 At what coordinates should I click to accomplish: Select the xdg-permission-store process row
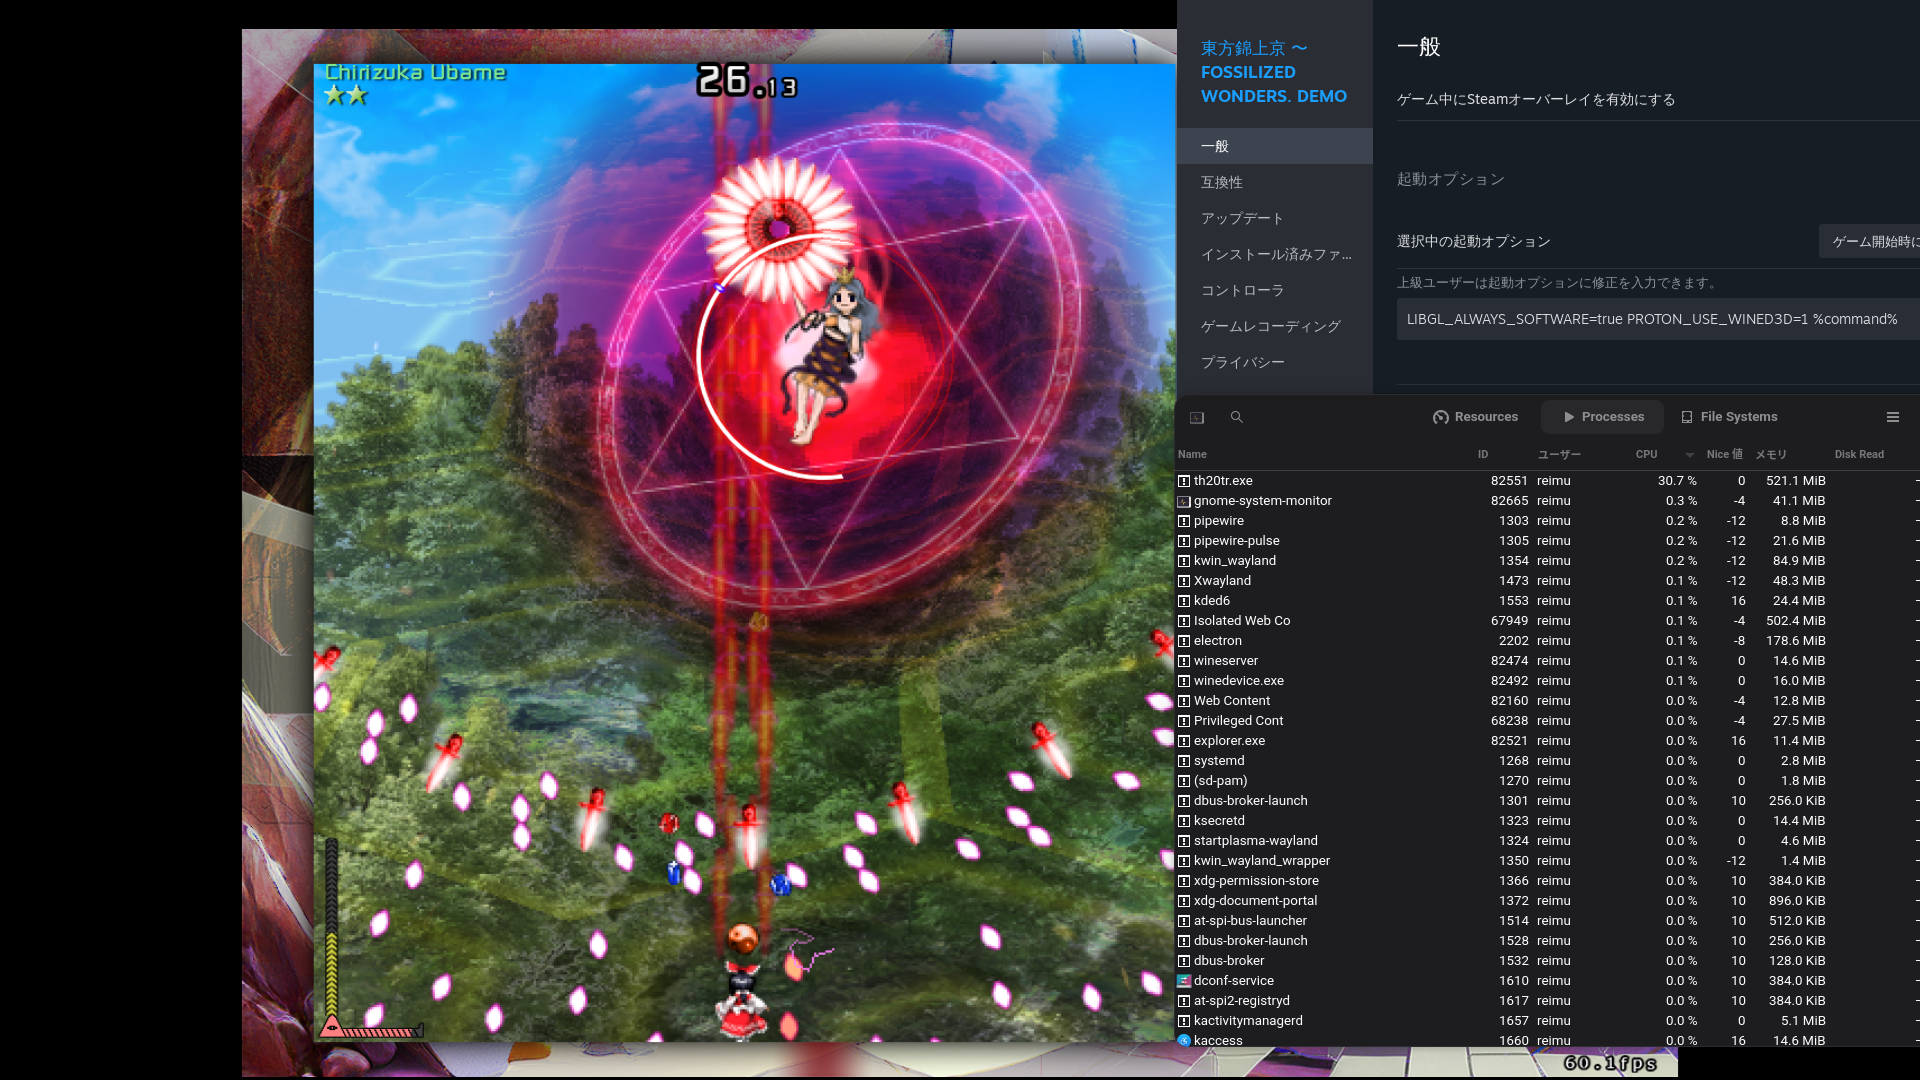pos(1548,881)
